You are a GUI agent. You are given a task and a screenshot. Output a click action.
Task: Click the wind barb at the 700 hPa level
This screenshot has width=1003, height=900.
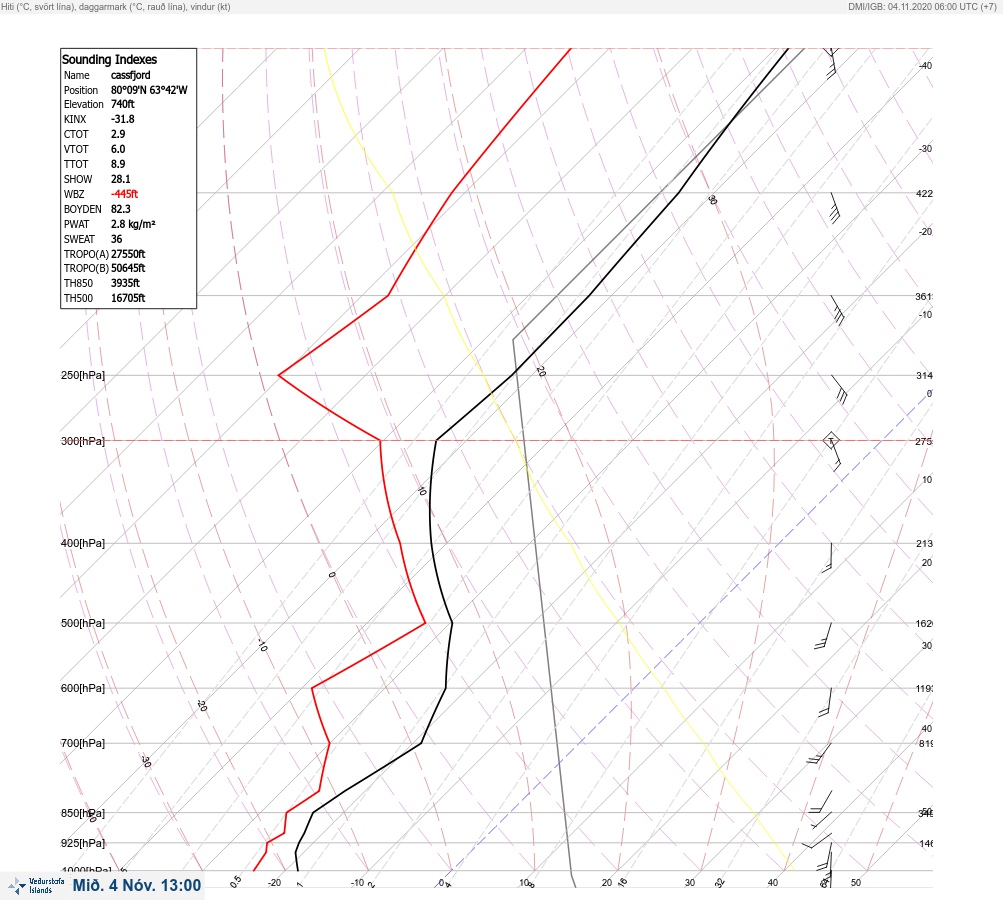[819, 753]
